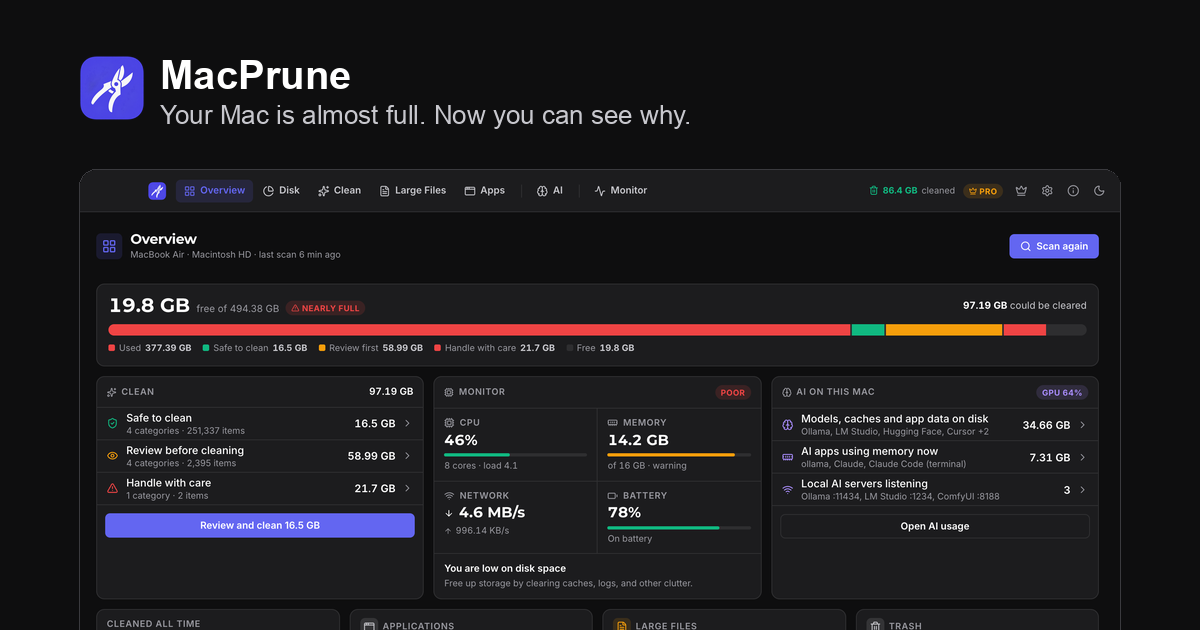Go to the Apps tab
The height and width of the screenshot is (630, 1200).
tap(485, 191)
